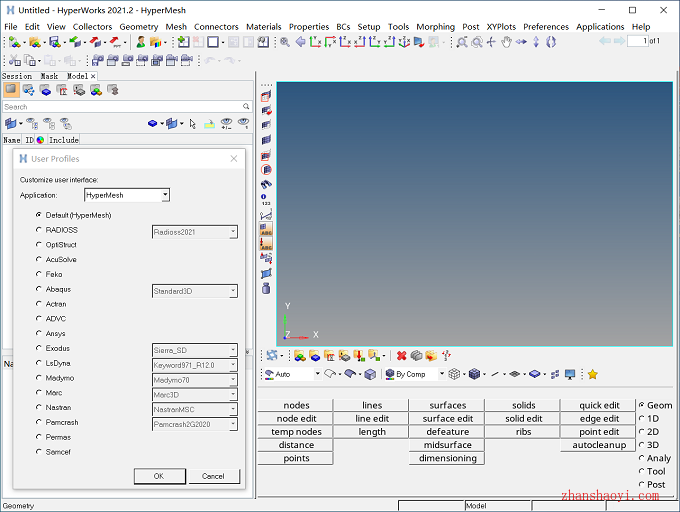Open the Geometry menu
This screenshot has width=680, height=512.
point(139,27)
